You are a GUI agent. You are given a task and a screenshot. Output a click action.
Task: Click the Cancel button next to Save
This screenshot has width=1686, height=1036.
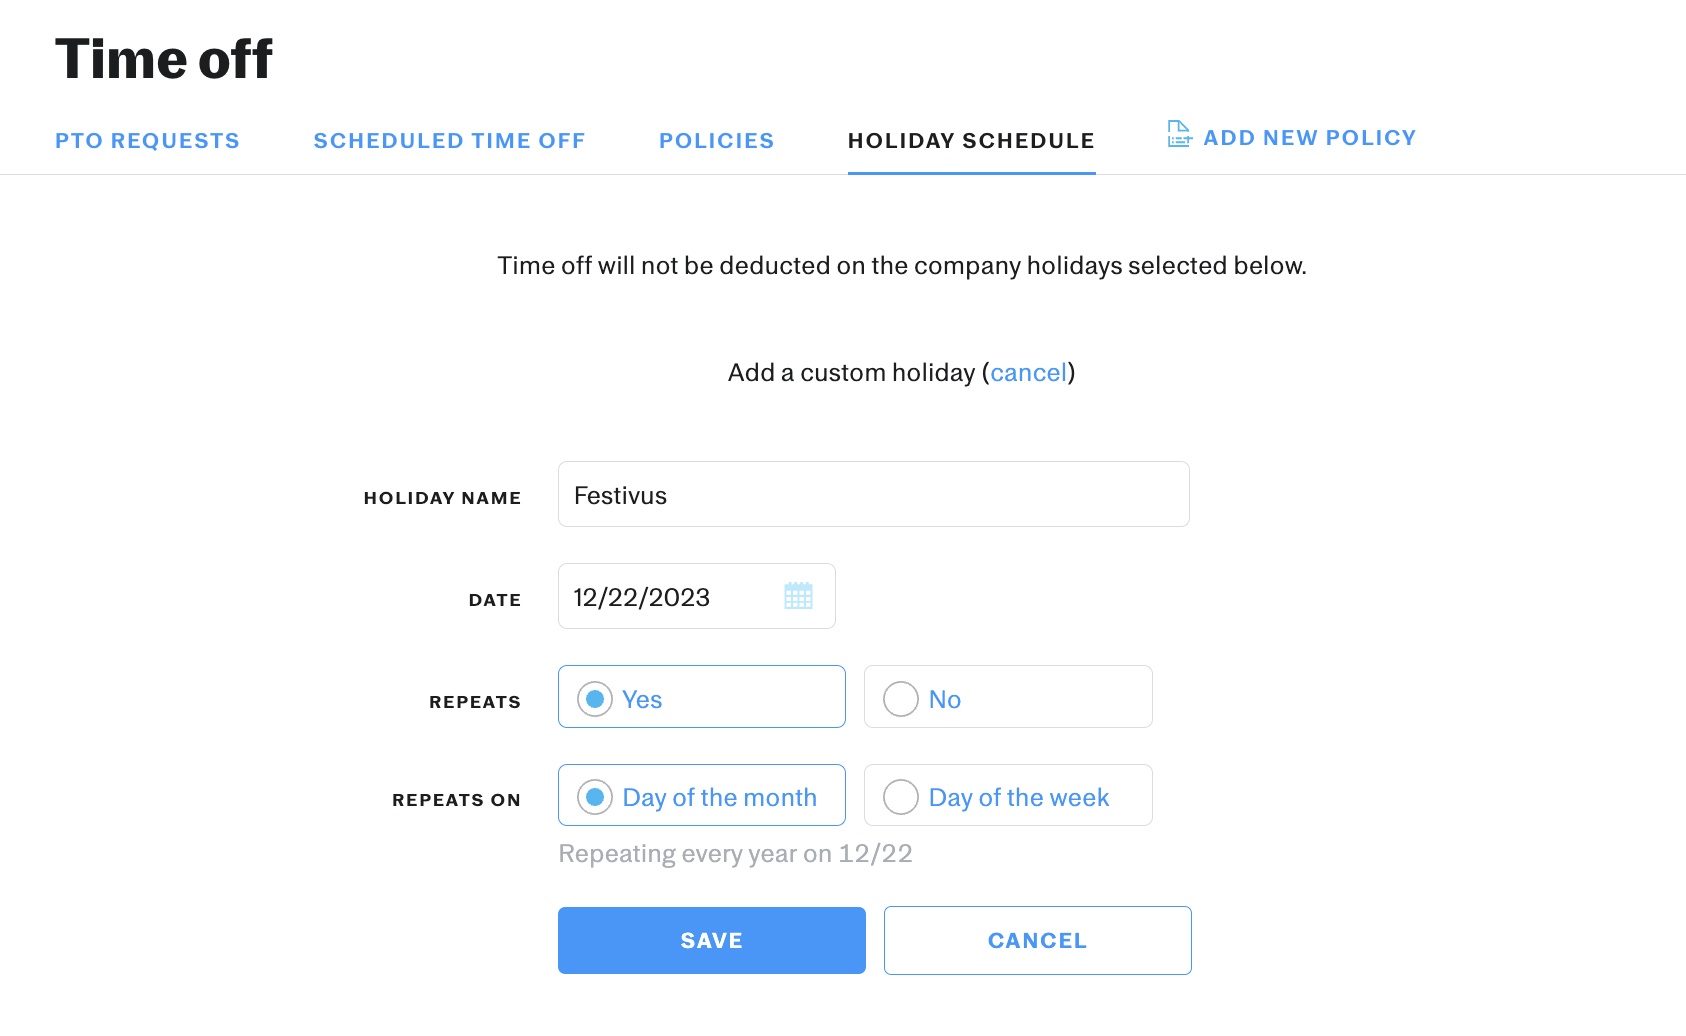1038,940
